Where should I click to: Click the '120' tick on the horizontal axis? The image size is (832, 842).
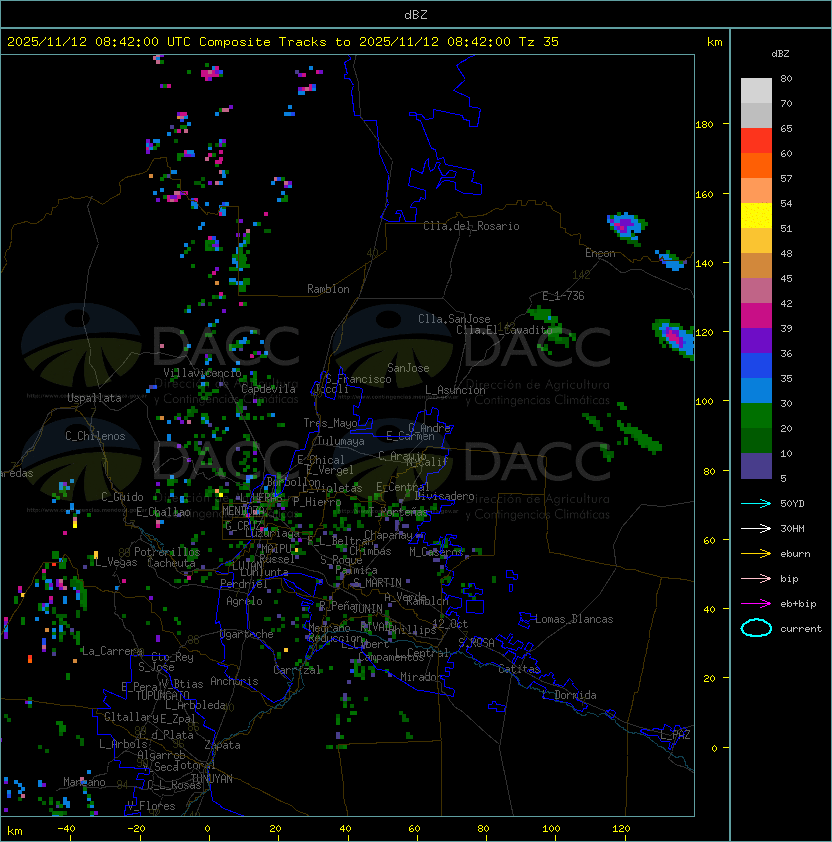click(621, 829)
